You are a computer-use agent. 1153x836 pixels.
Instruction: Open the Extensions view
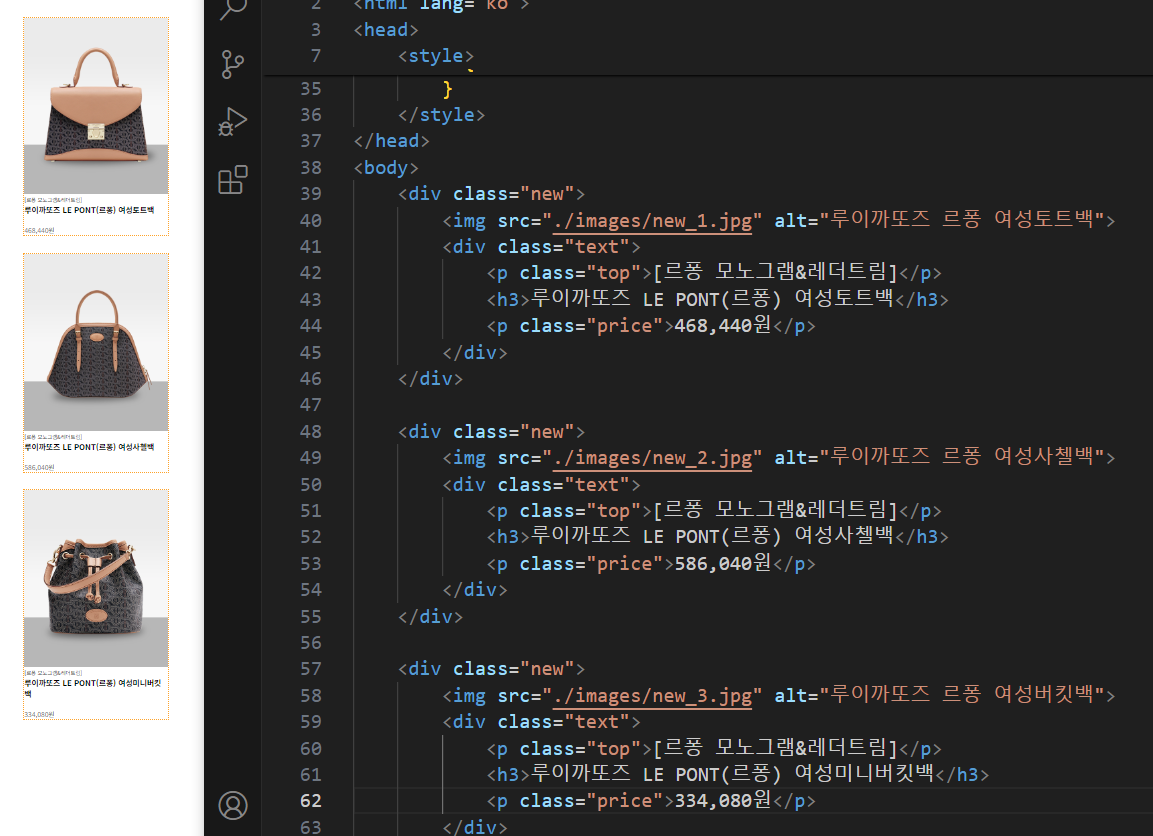coord(233,179)
